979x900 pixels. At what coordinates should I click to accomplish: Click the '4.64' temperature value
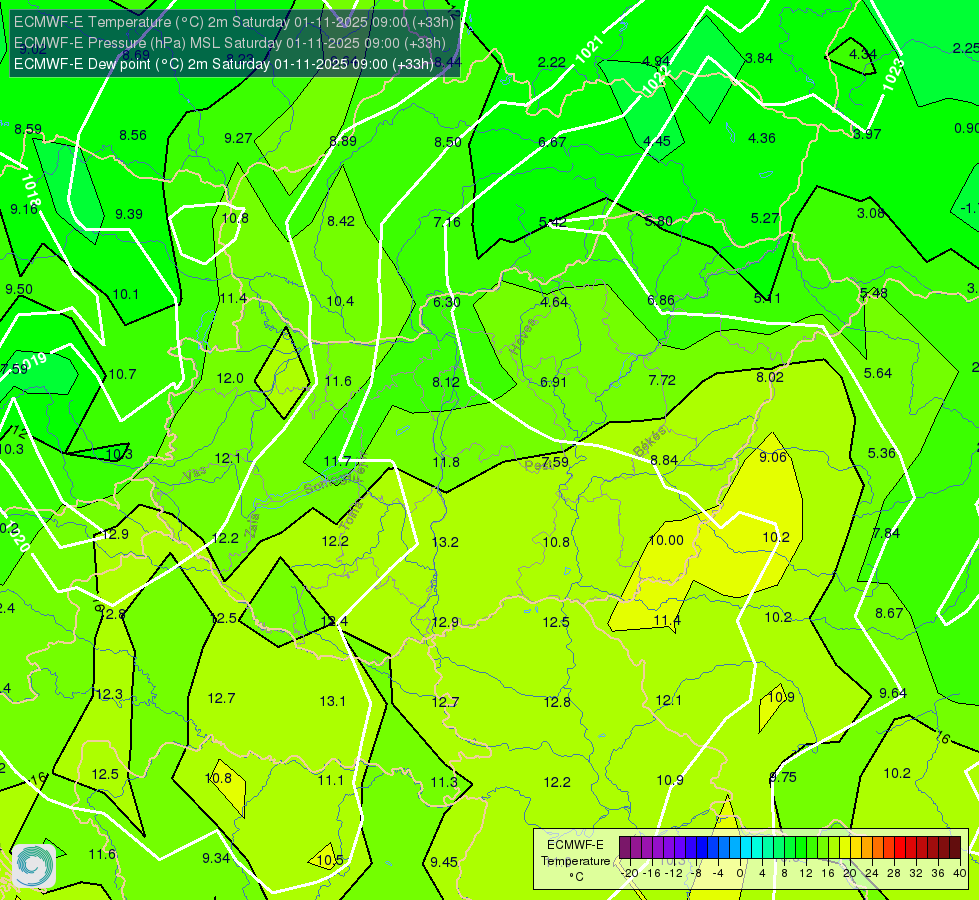[554, 302]
